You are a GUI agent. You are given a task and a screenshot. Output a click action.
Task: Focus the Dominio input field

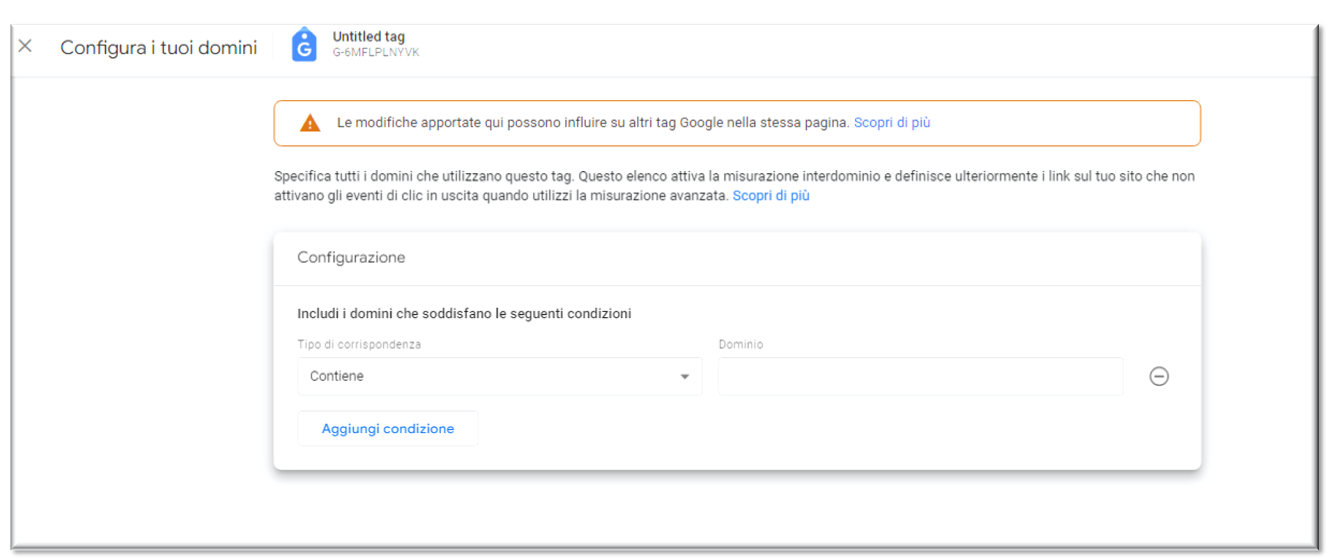point(921,376)
